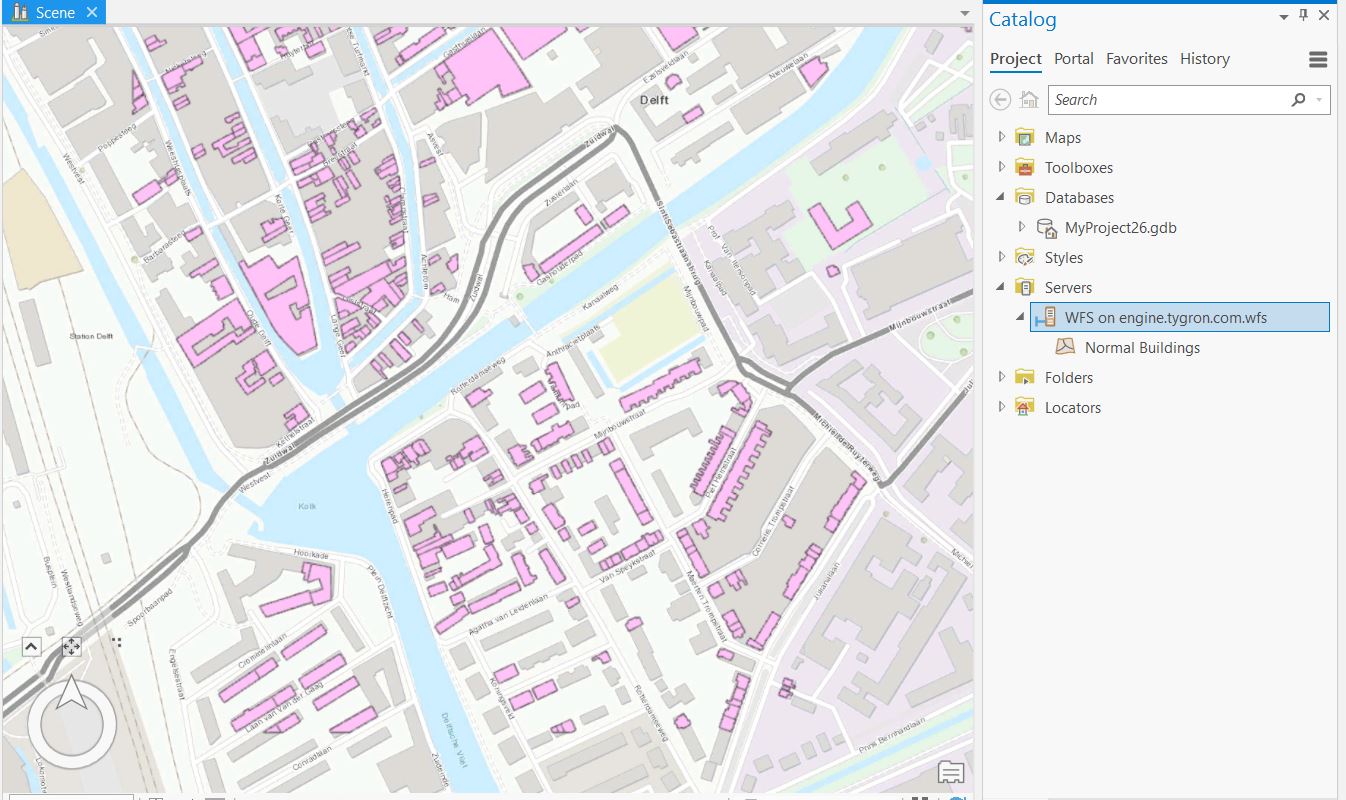
Task: Click the map attribution icon in the scene
Action: (950, 772)
